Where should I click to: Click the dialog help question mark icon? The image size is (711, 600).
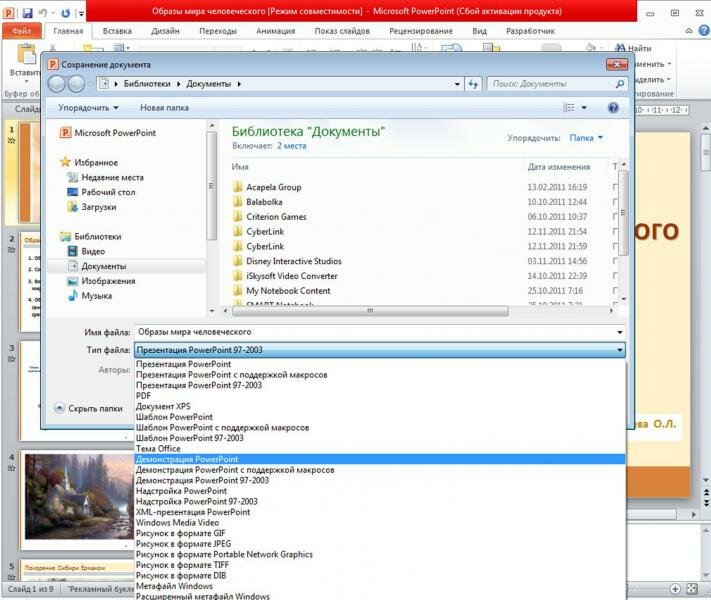coord(613,107)
